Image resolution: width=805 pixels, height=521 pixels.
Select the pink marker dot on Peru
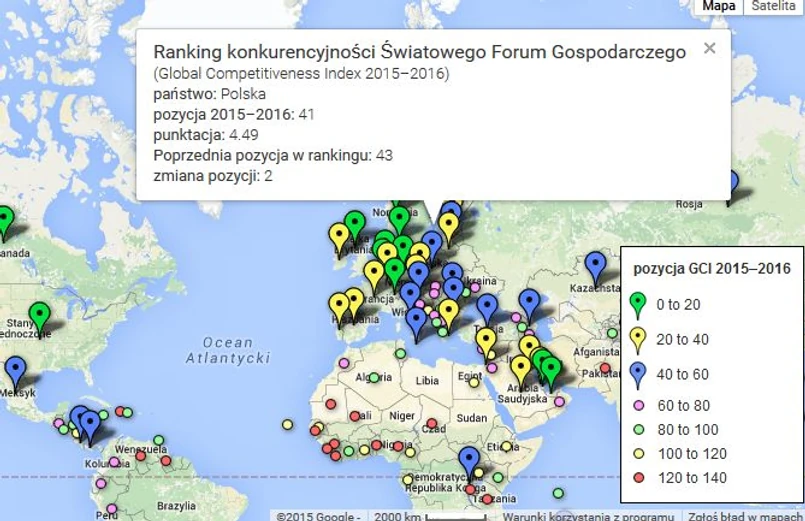[x=111, y=509]
